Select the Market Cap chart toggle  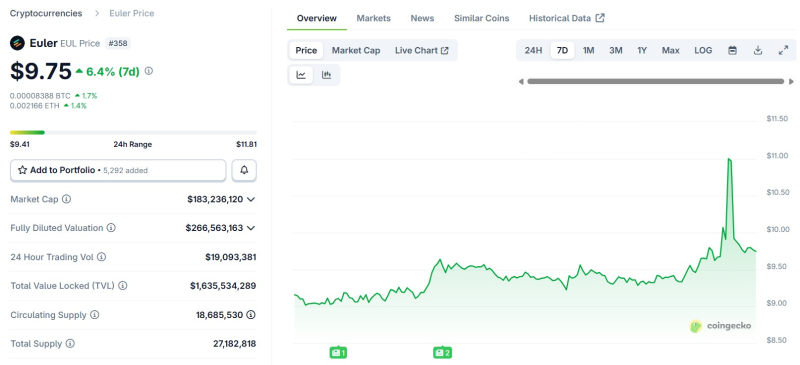[356, 51]
